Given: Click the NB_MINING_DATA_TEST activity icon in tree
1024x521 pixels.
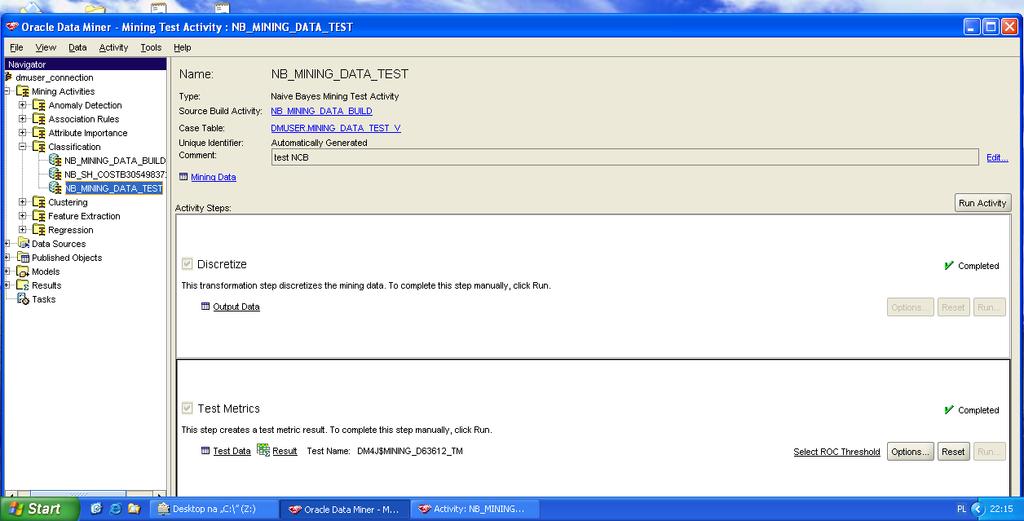Looking at the screenshot, I should tap(56, 188).
